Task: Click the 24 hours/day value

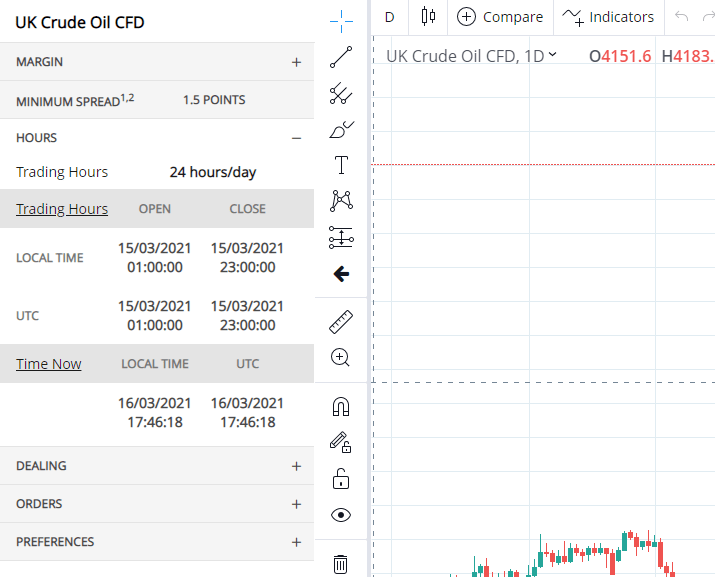Action: pyautogui.click(x=213, y=172)
